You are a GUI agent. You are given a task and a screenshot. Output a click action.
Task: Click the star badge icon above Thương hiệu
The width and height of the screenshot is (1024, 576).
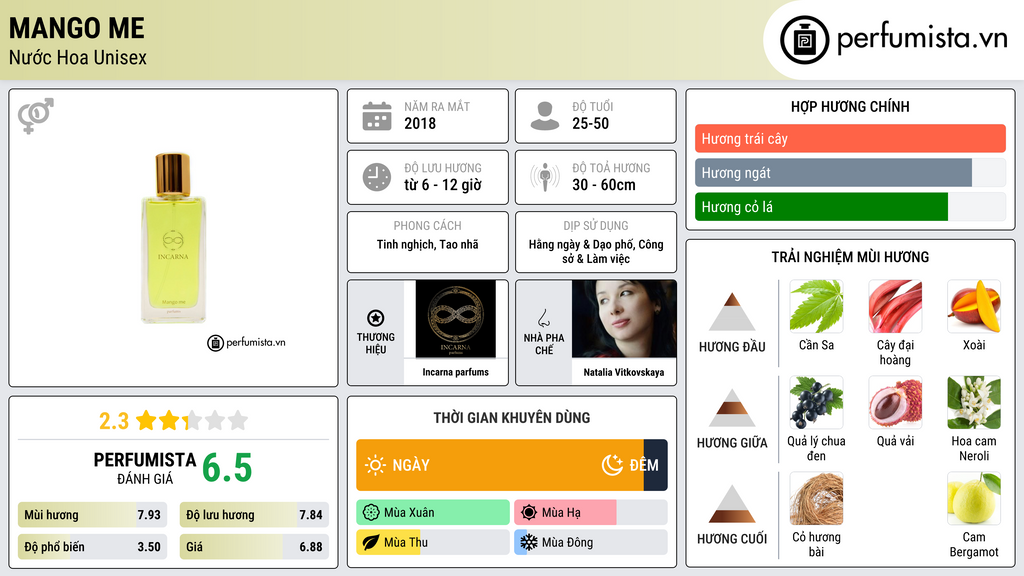point(376,318)
